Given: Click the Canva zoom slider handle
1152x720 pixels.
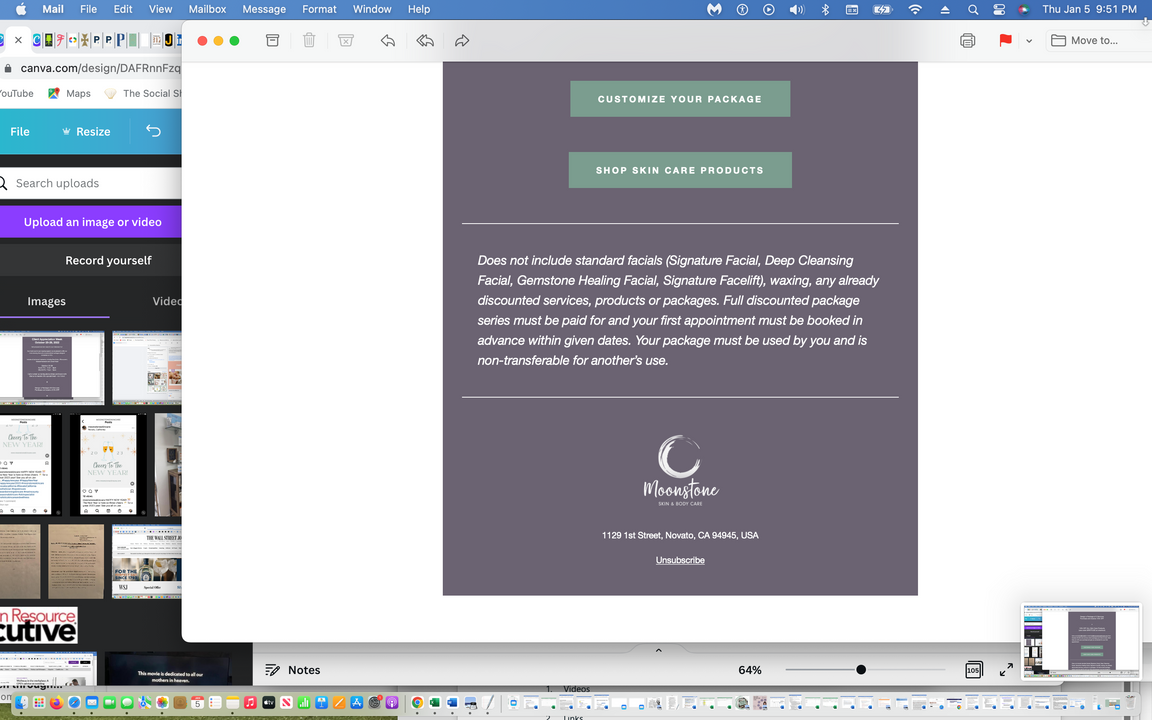Looking at the screenshot, I should [861, 670].
